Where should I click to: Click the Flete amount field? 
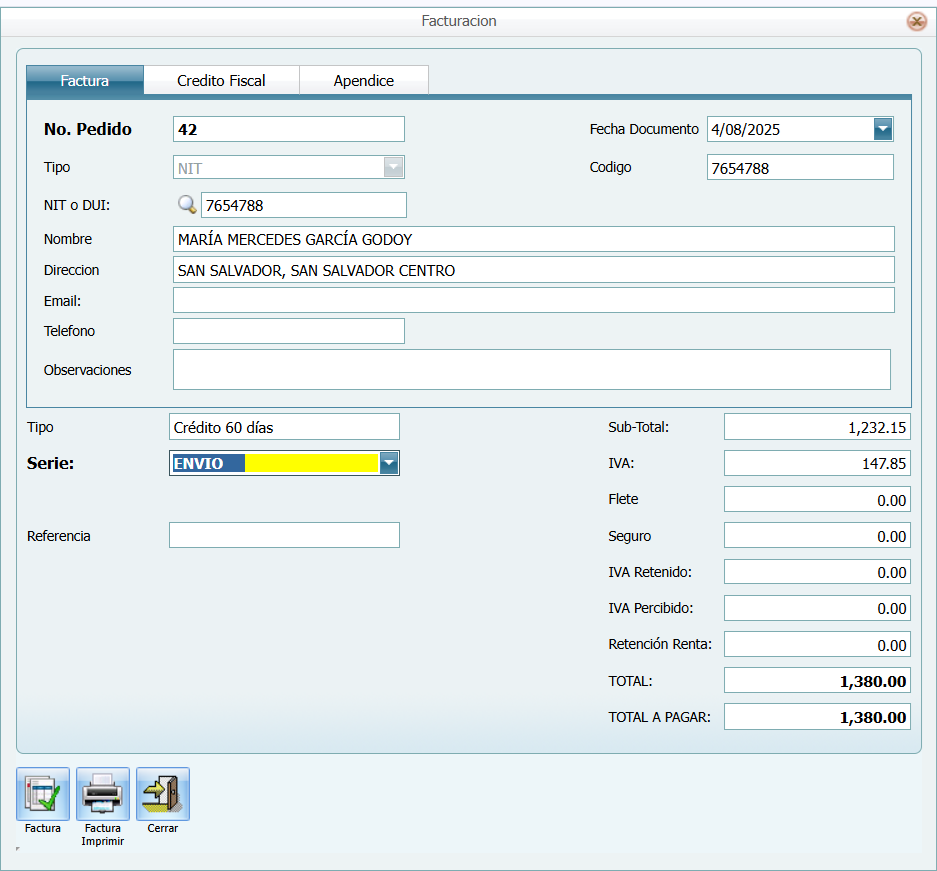tap(816, 499)
